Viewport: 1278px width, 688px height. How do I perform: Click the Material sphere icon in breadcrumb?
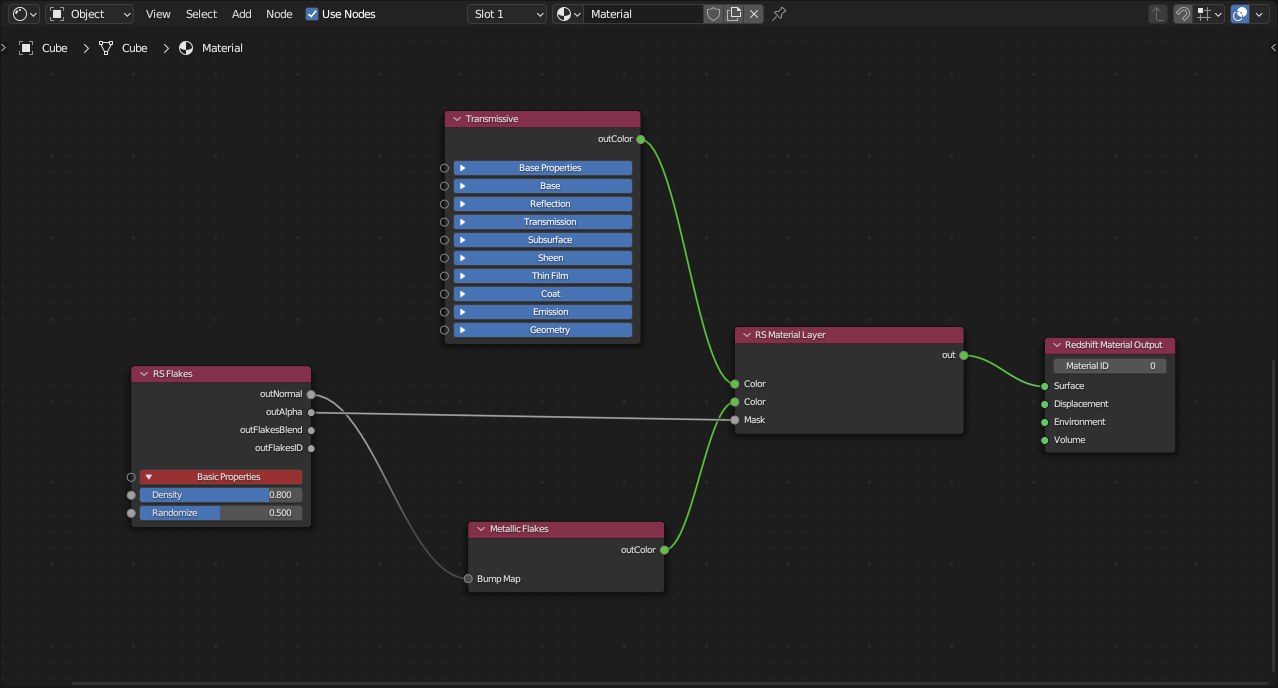coord(186,48)
